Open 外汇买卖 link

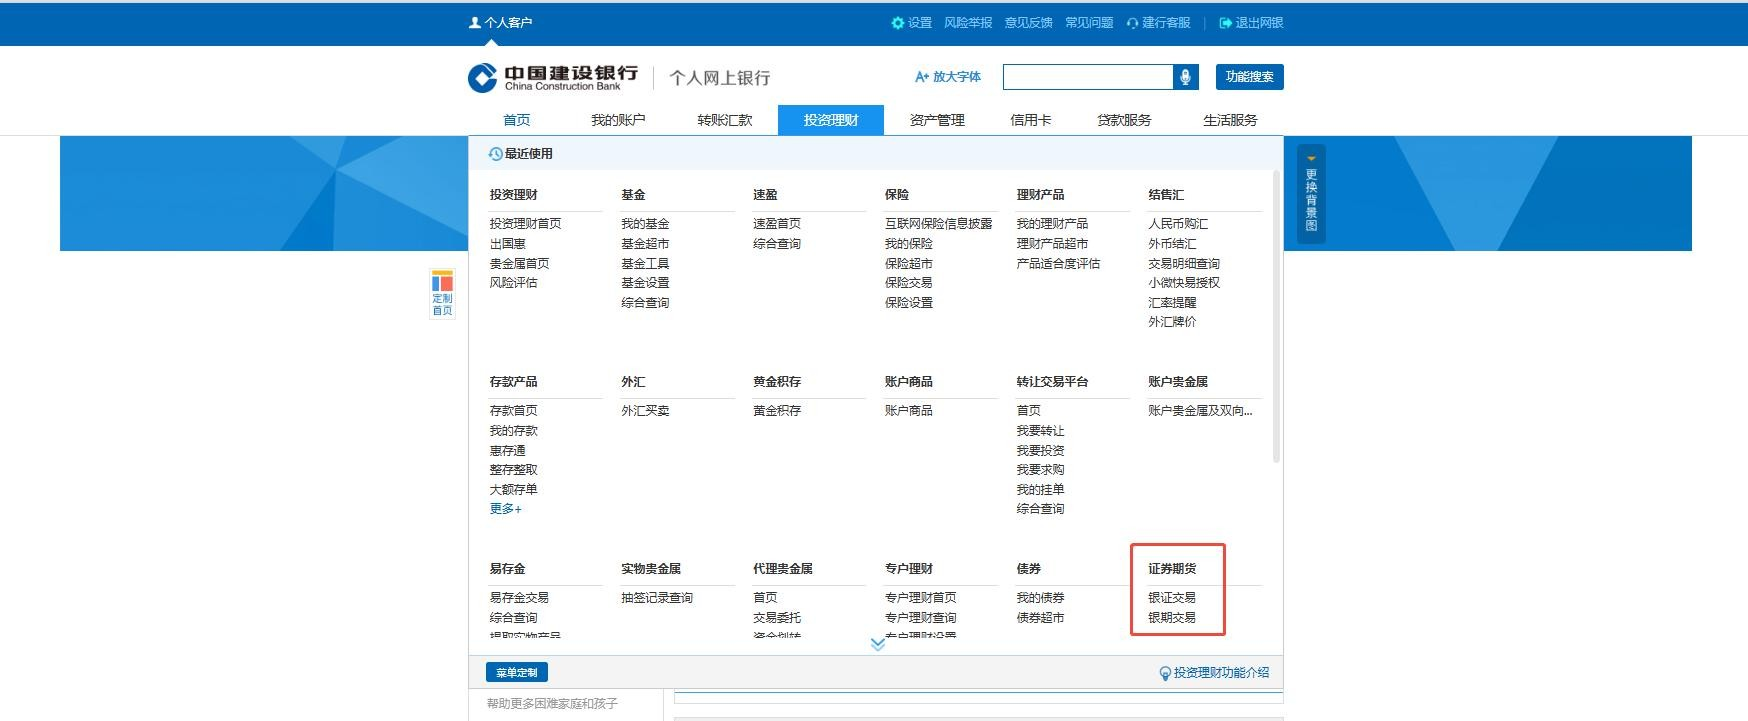[x=645, y=411]
